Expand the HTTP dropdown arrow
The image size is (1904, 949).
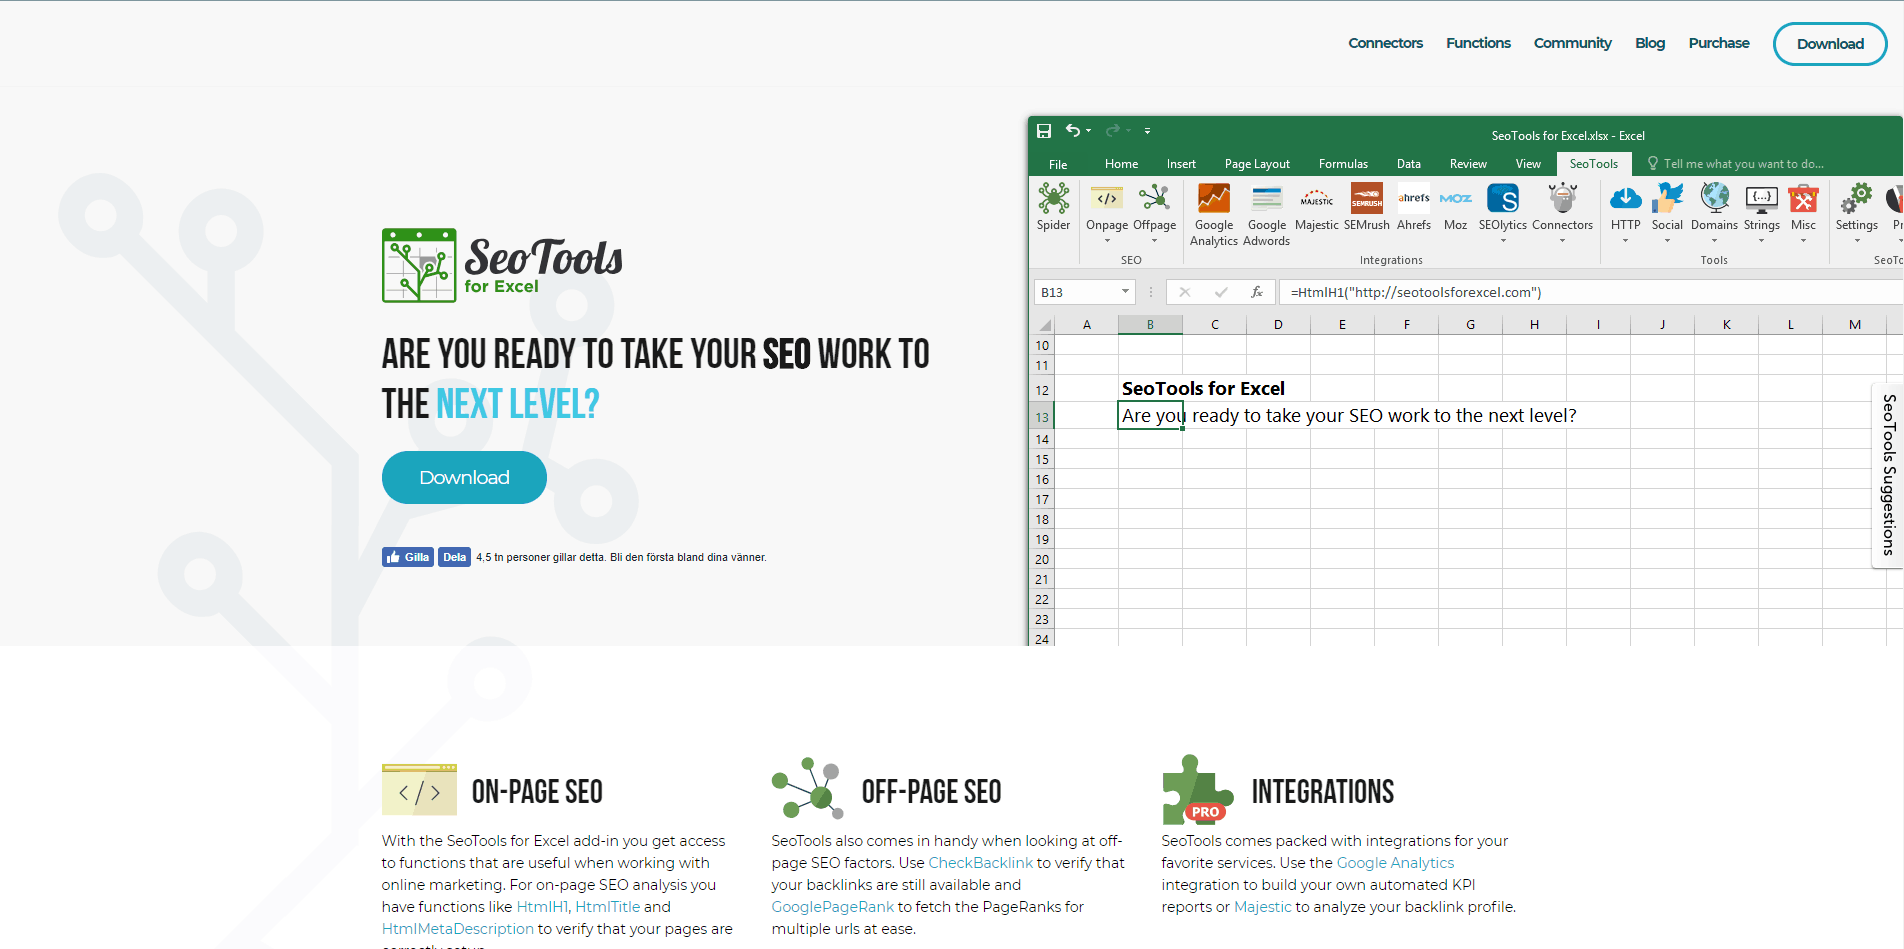pyautogui.click(x=1626, y=241)
